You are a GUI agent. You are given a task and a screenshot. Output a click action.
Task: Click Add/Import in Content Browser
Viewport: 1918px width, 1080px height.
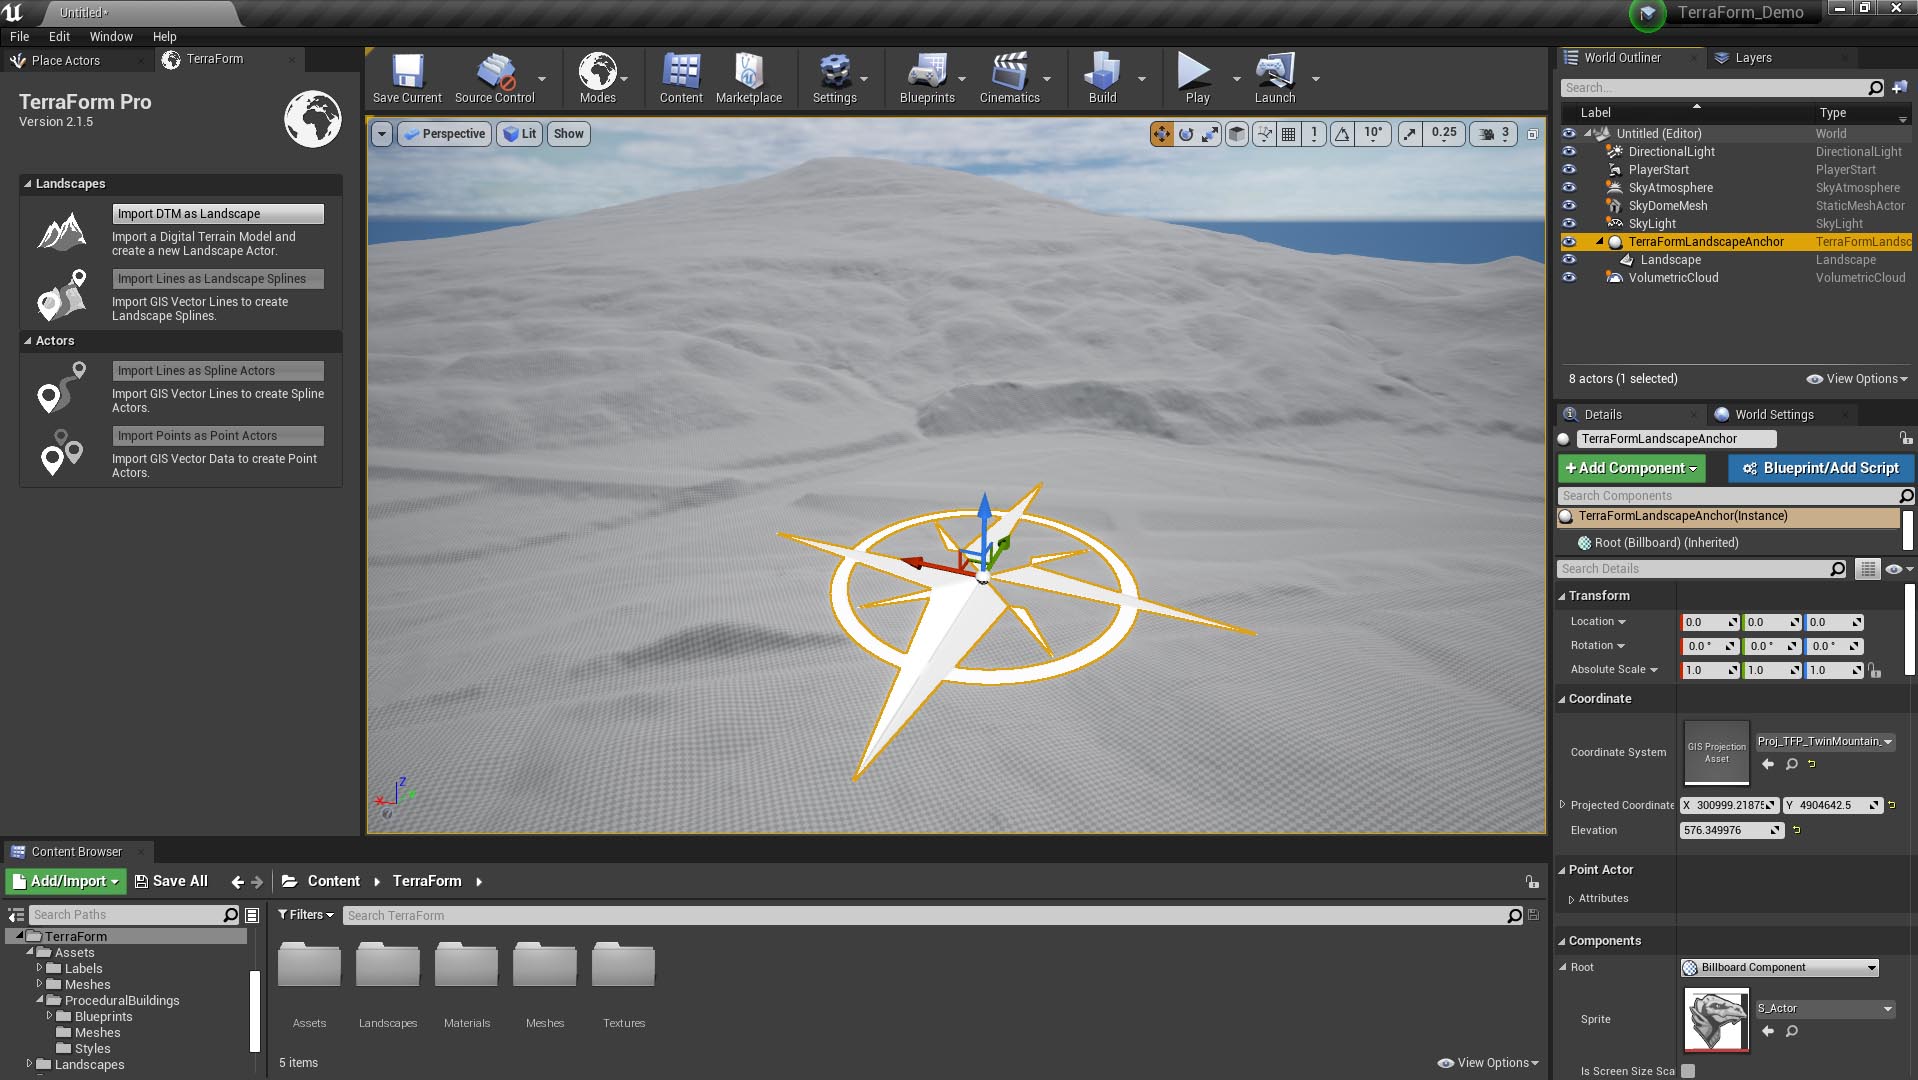(x=66, y=881)
